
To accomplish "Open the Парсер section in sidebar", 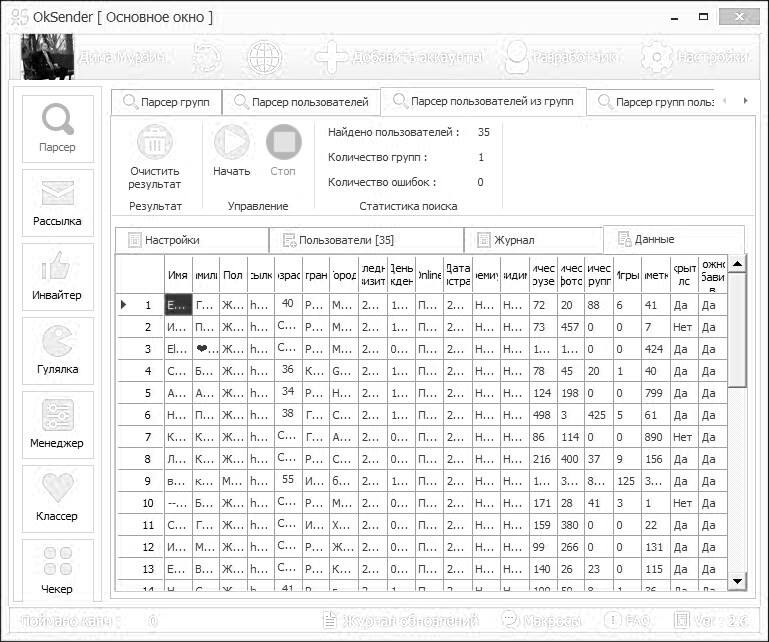I will [57, 130].
